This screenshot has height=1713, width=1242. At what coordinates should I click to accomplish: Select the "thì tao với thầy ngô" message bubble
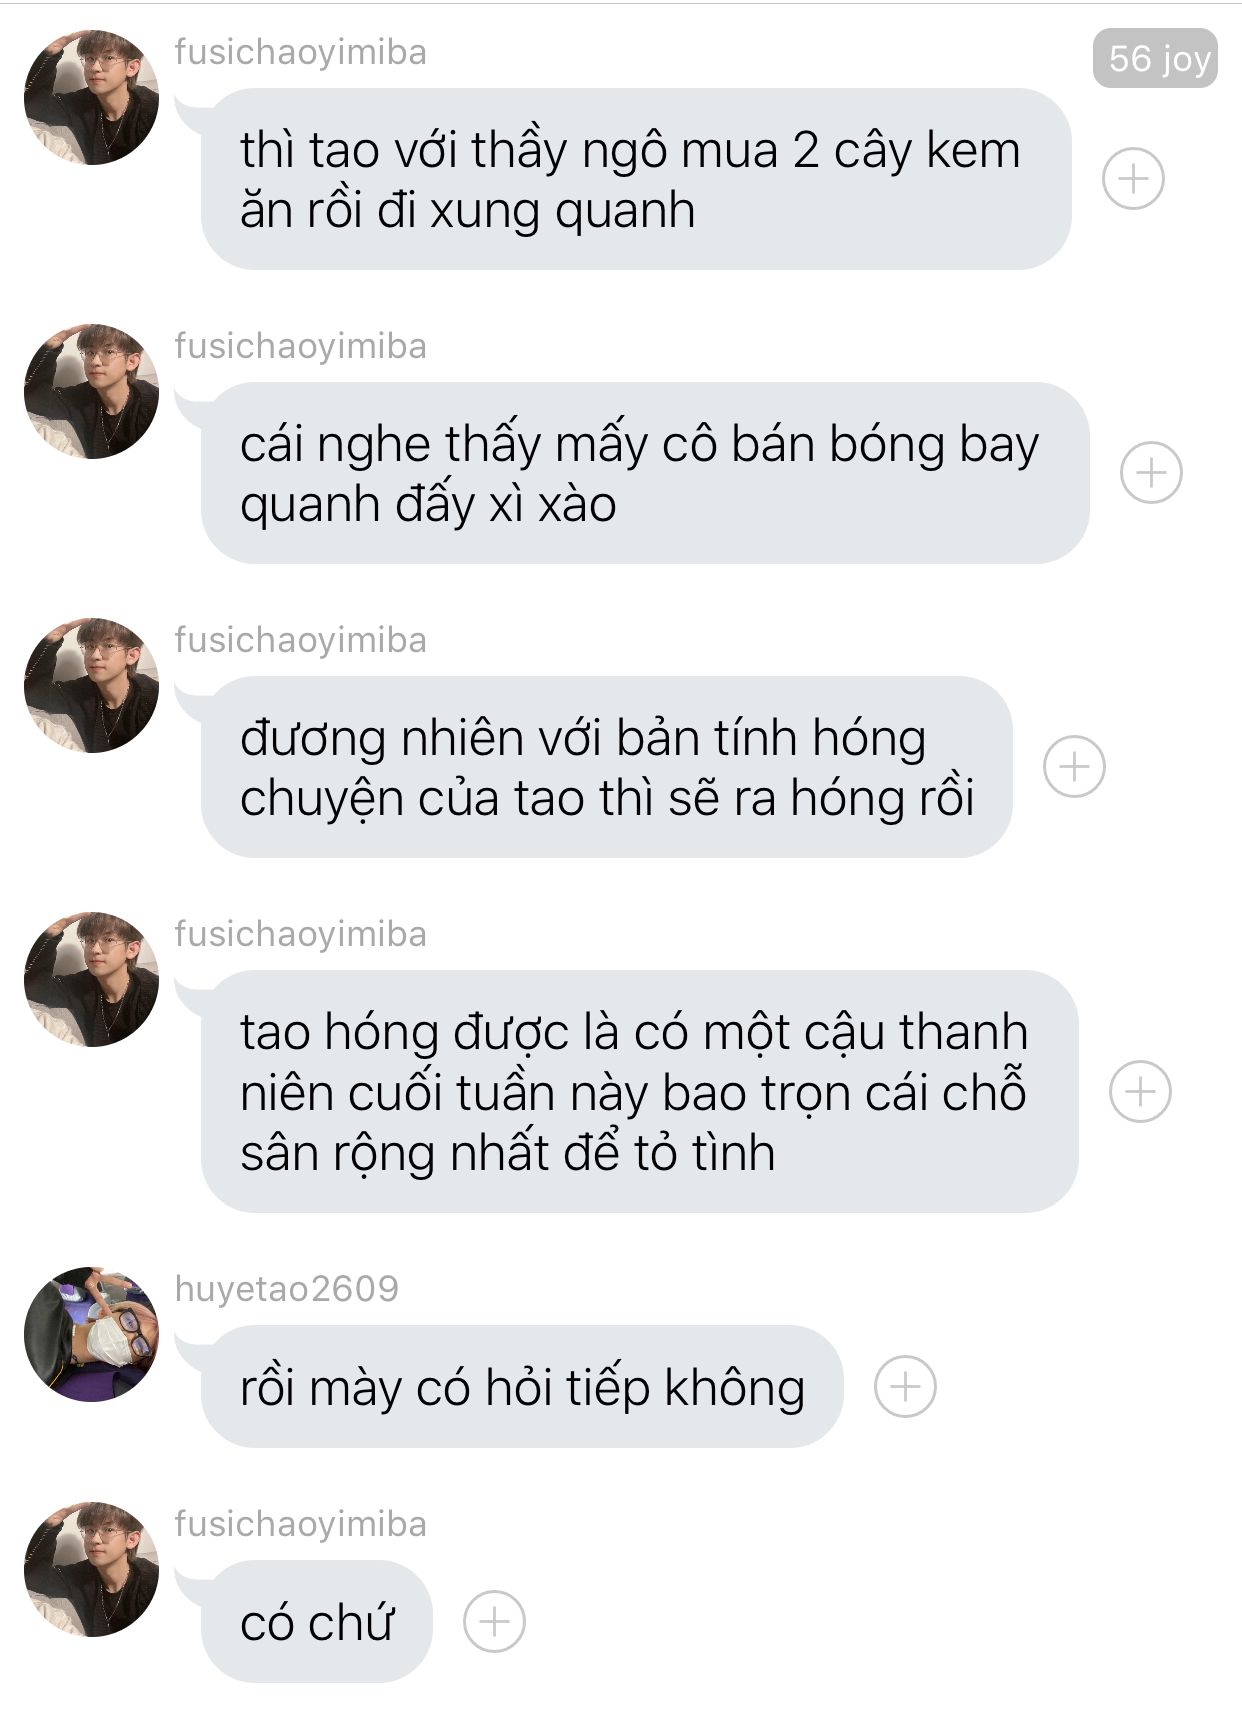point(636,179)
